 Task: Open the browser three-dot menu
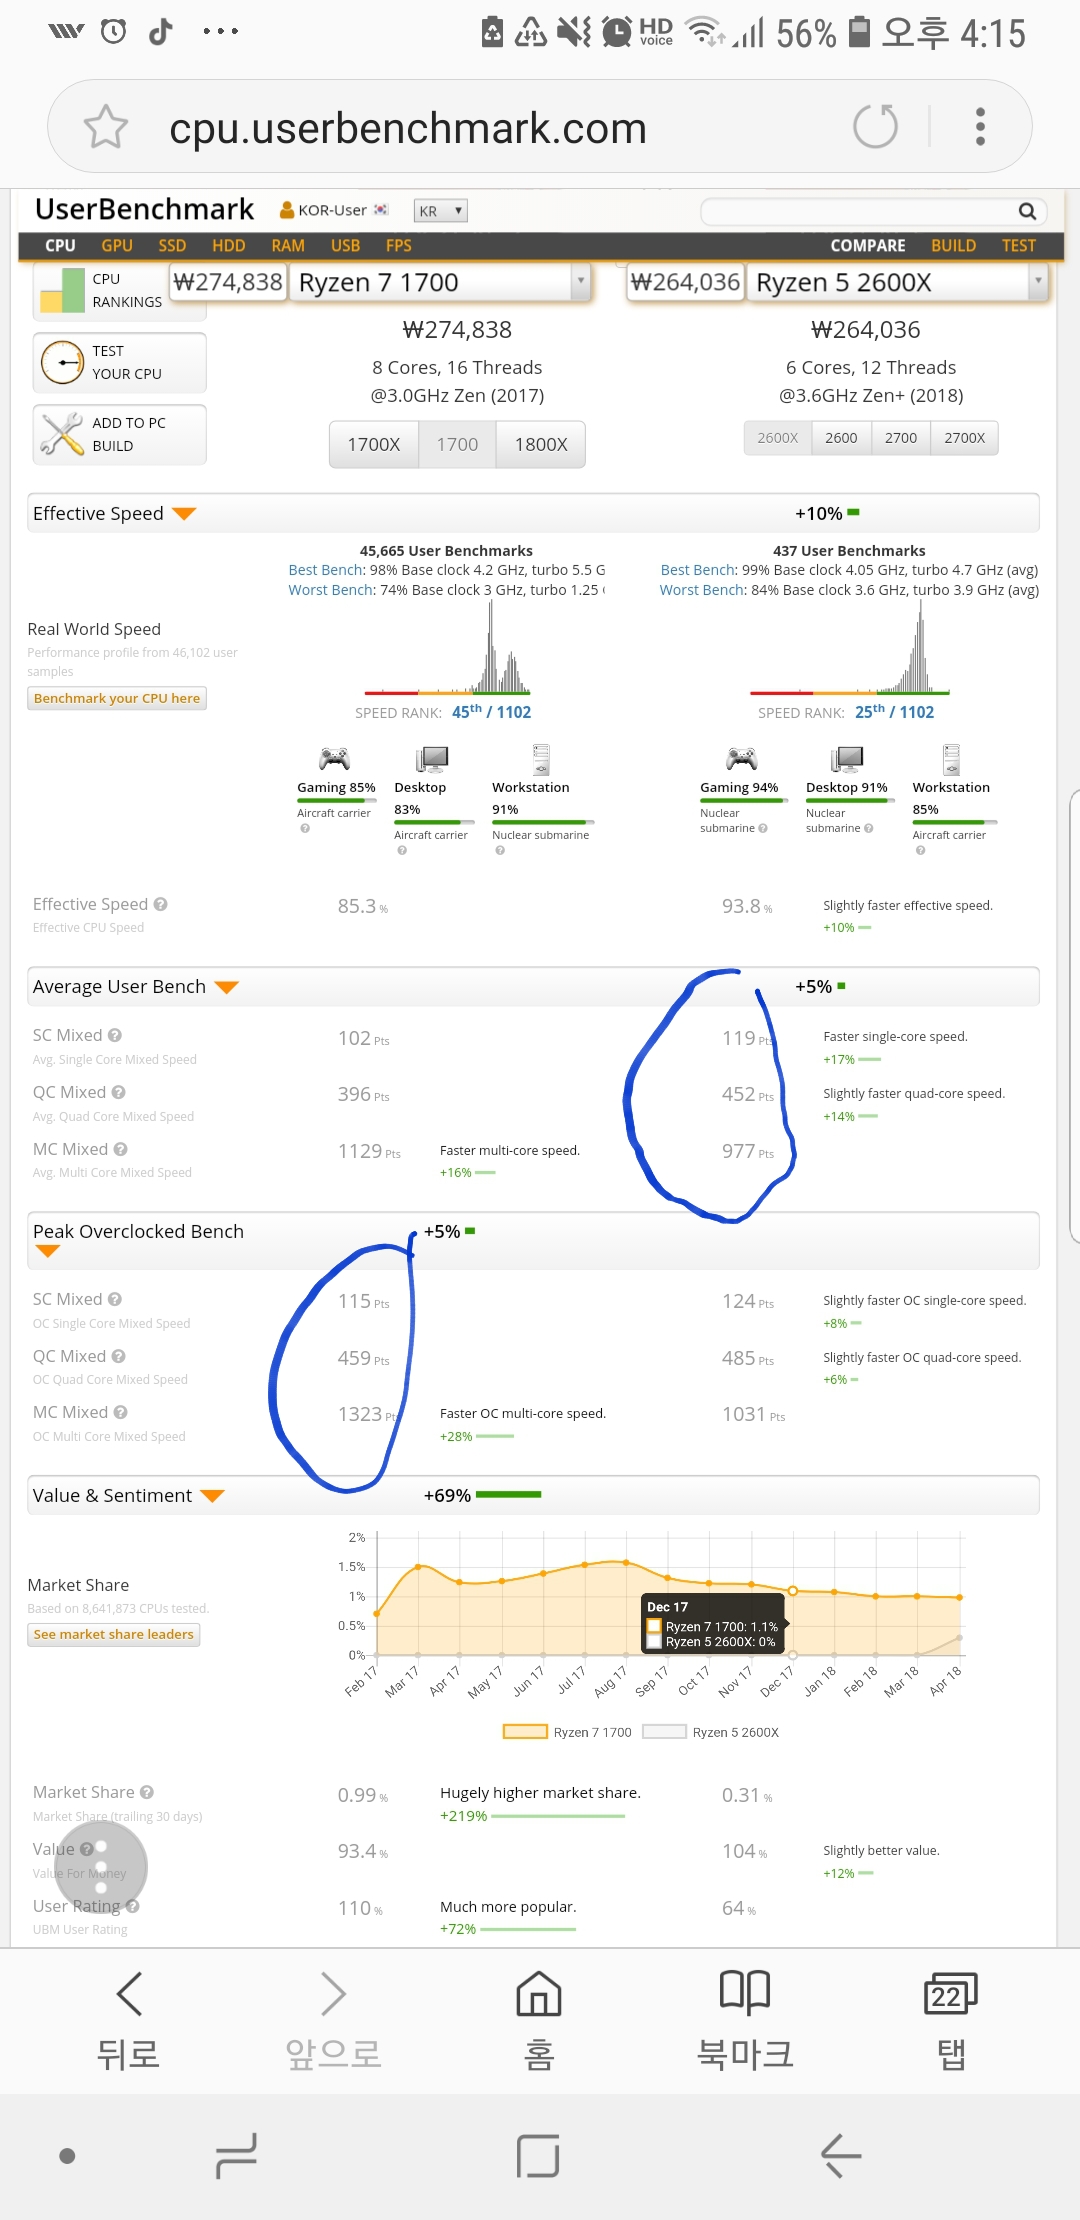point(980,126)
